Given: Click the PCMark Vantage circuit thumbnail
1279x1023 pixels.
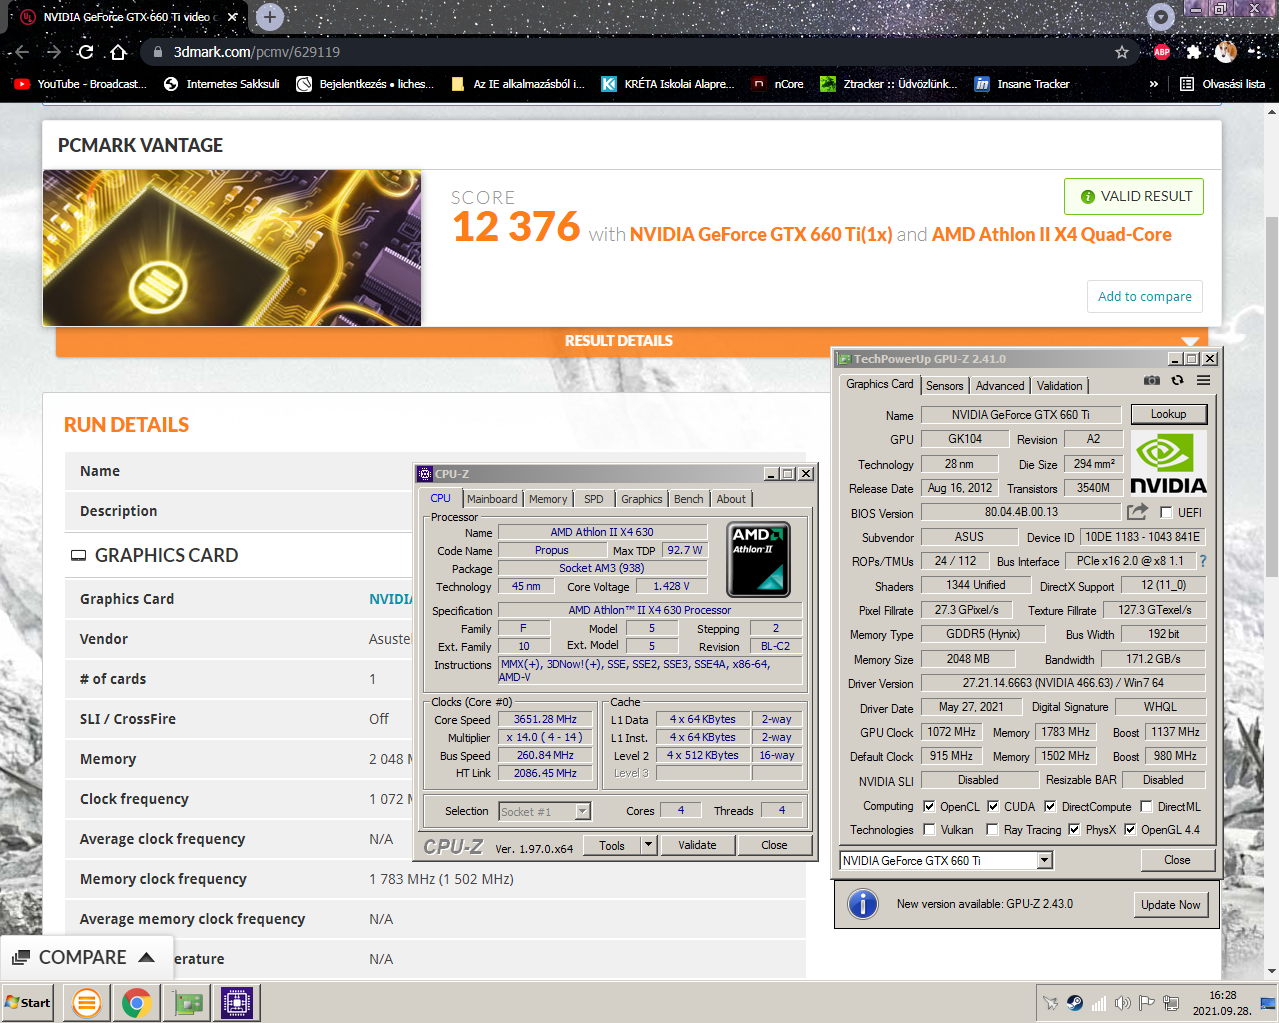Looking at the screenshot, I should (232, 248).
